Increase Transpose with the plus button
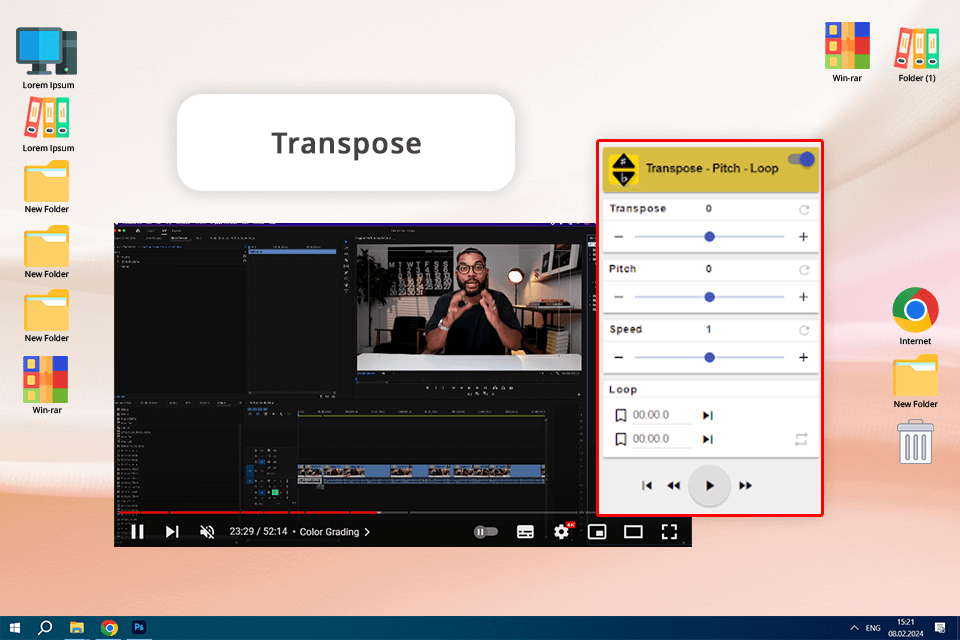 pos(803,237)
